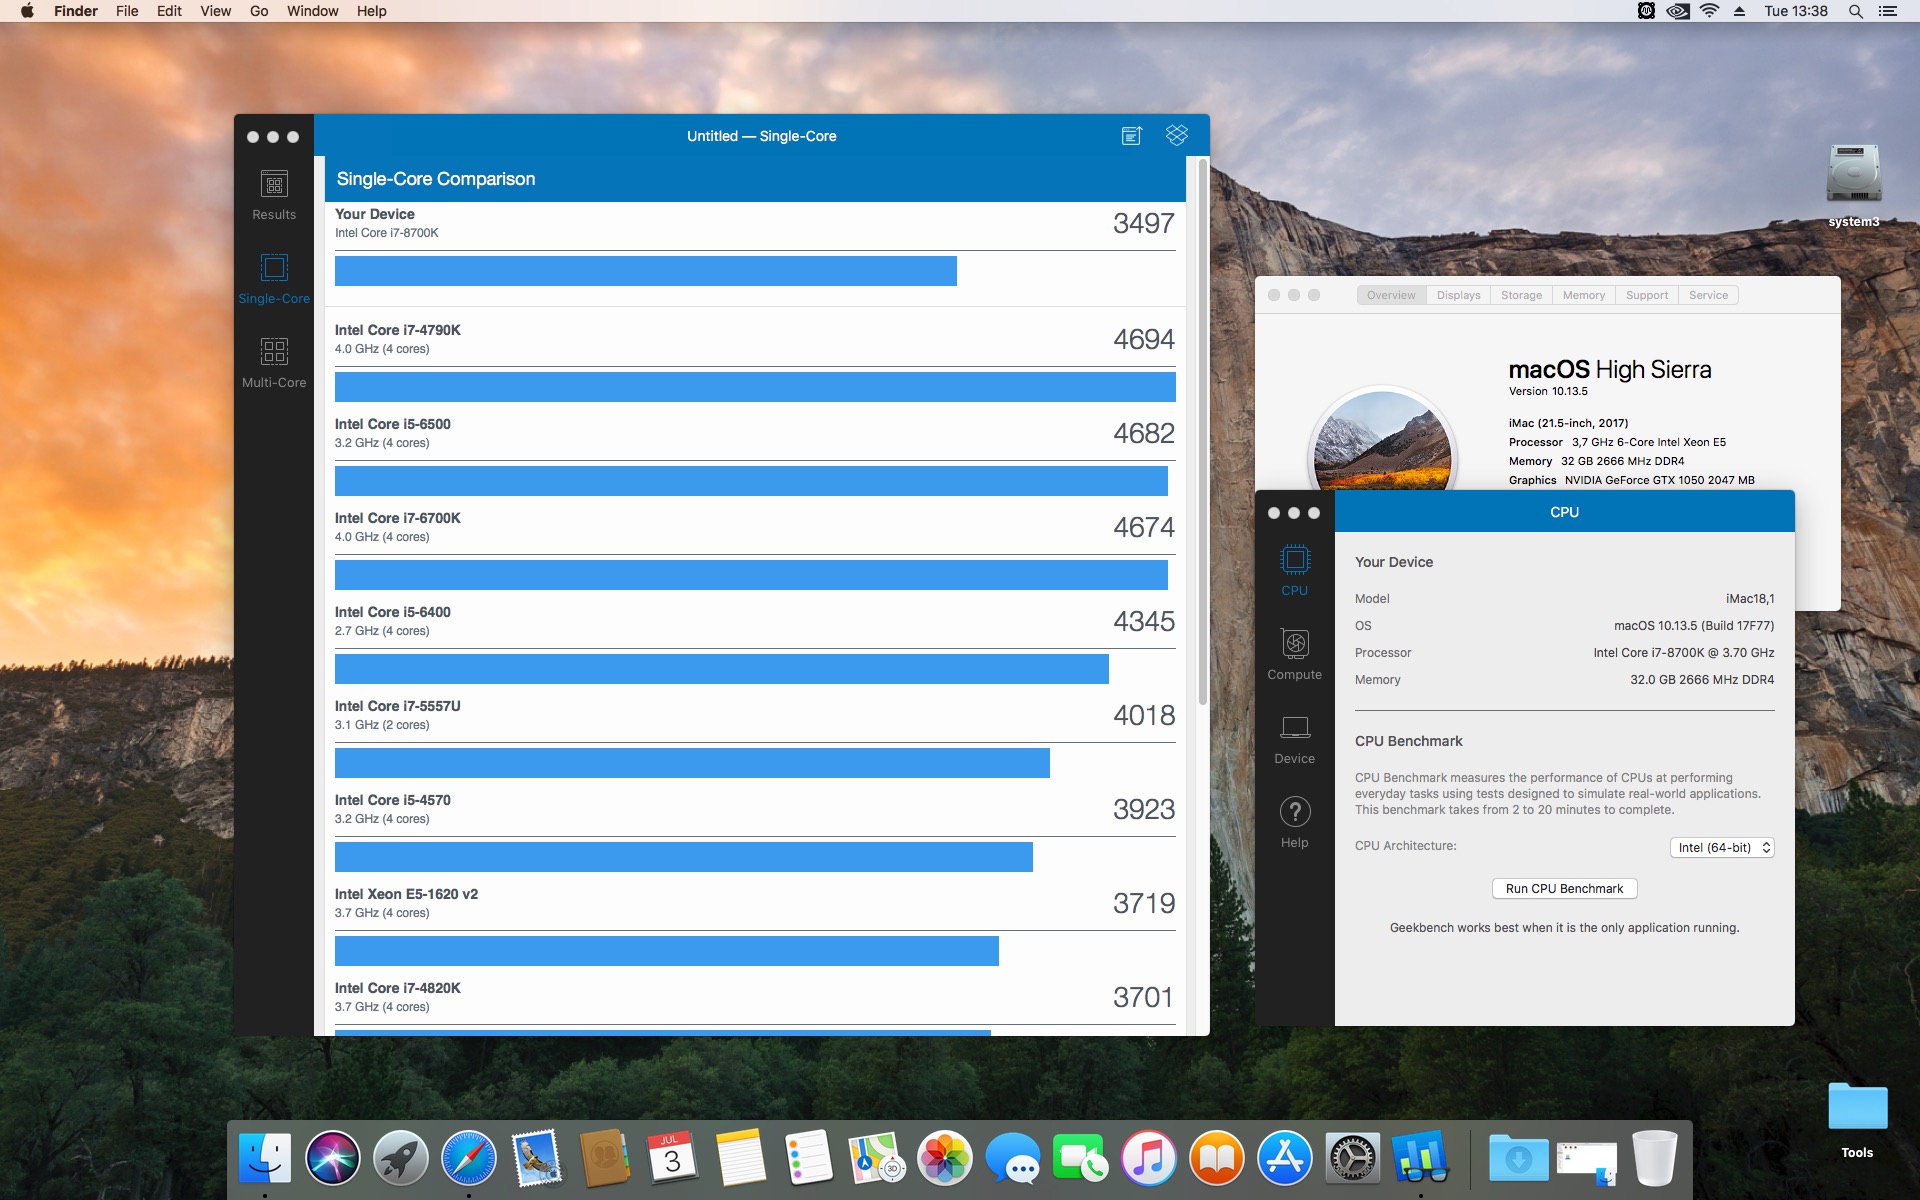
Task: Open the Results section in the Geekbench sidebar
Action: click(273, 195)
